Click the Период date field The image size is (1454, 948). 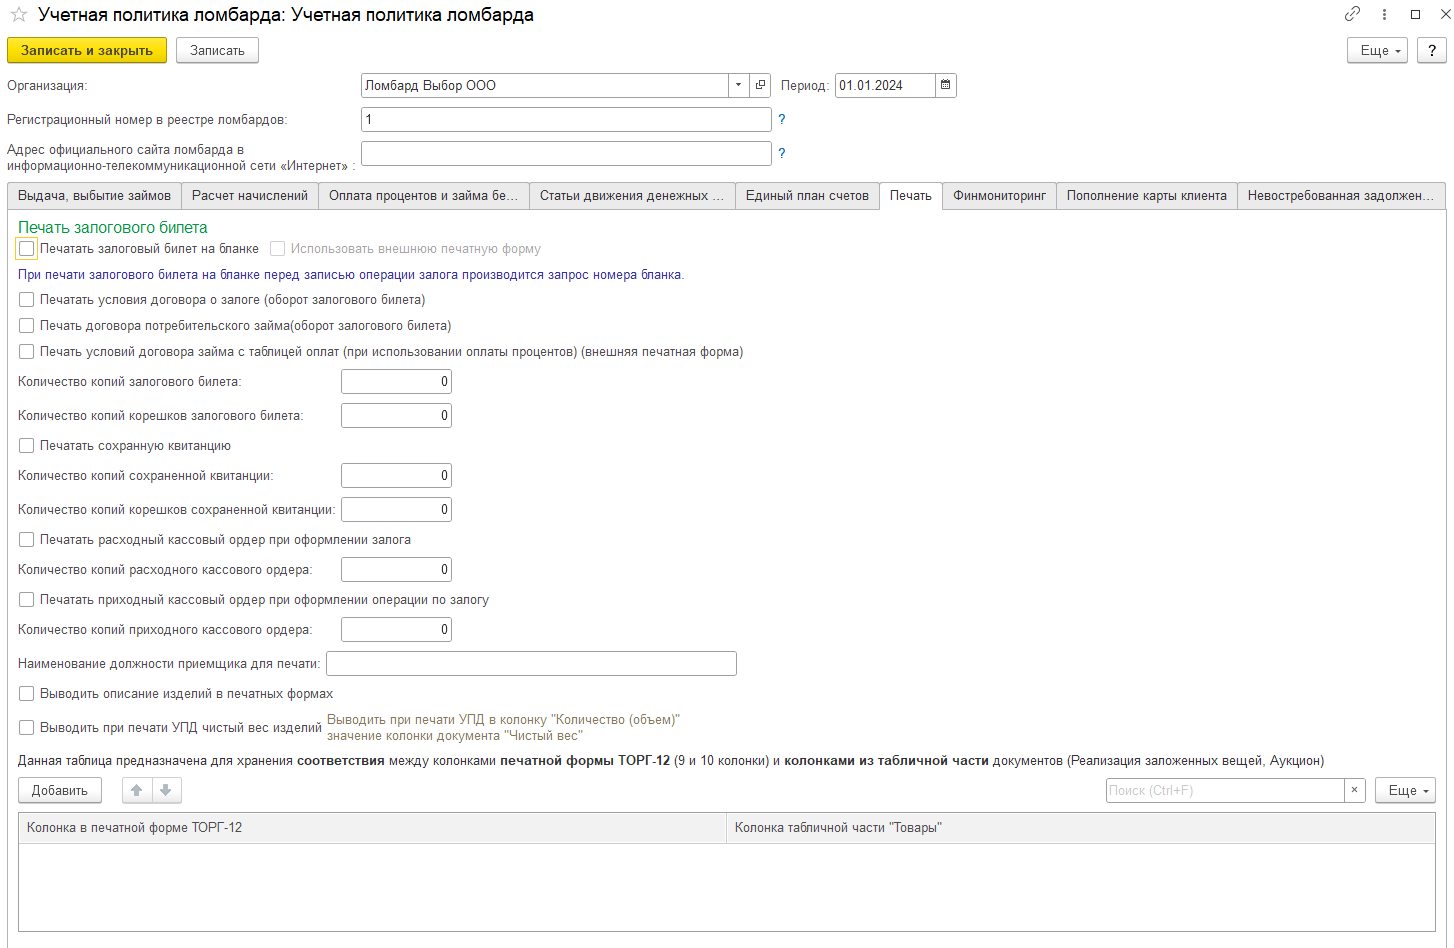886,85
